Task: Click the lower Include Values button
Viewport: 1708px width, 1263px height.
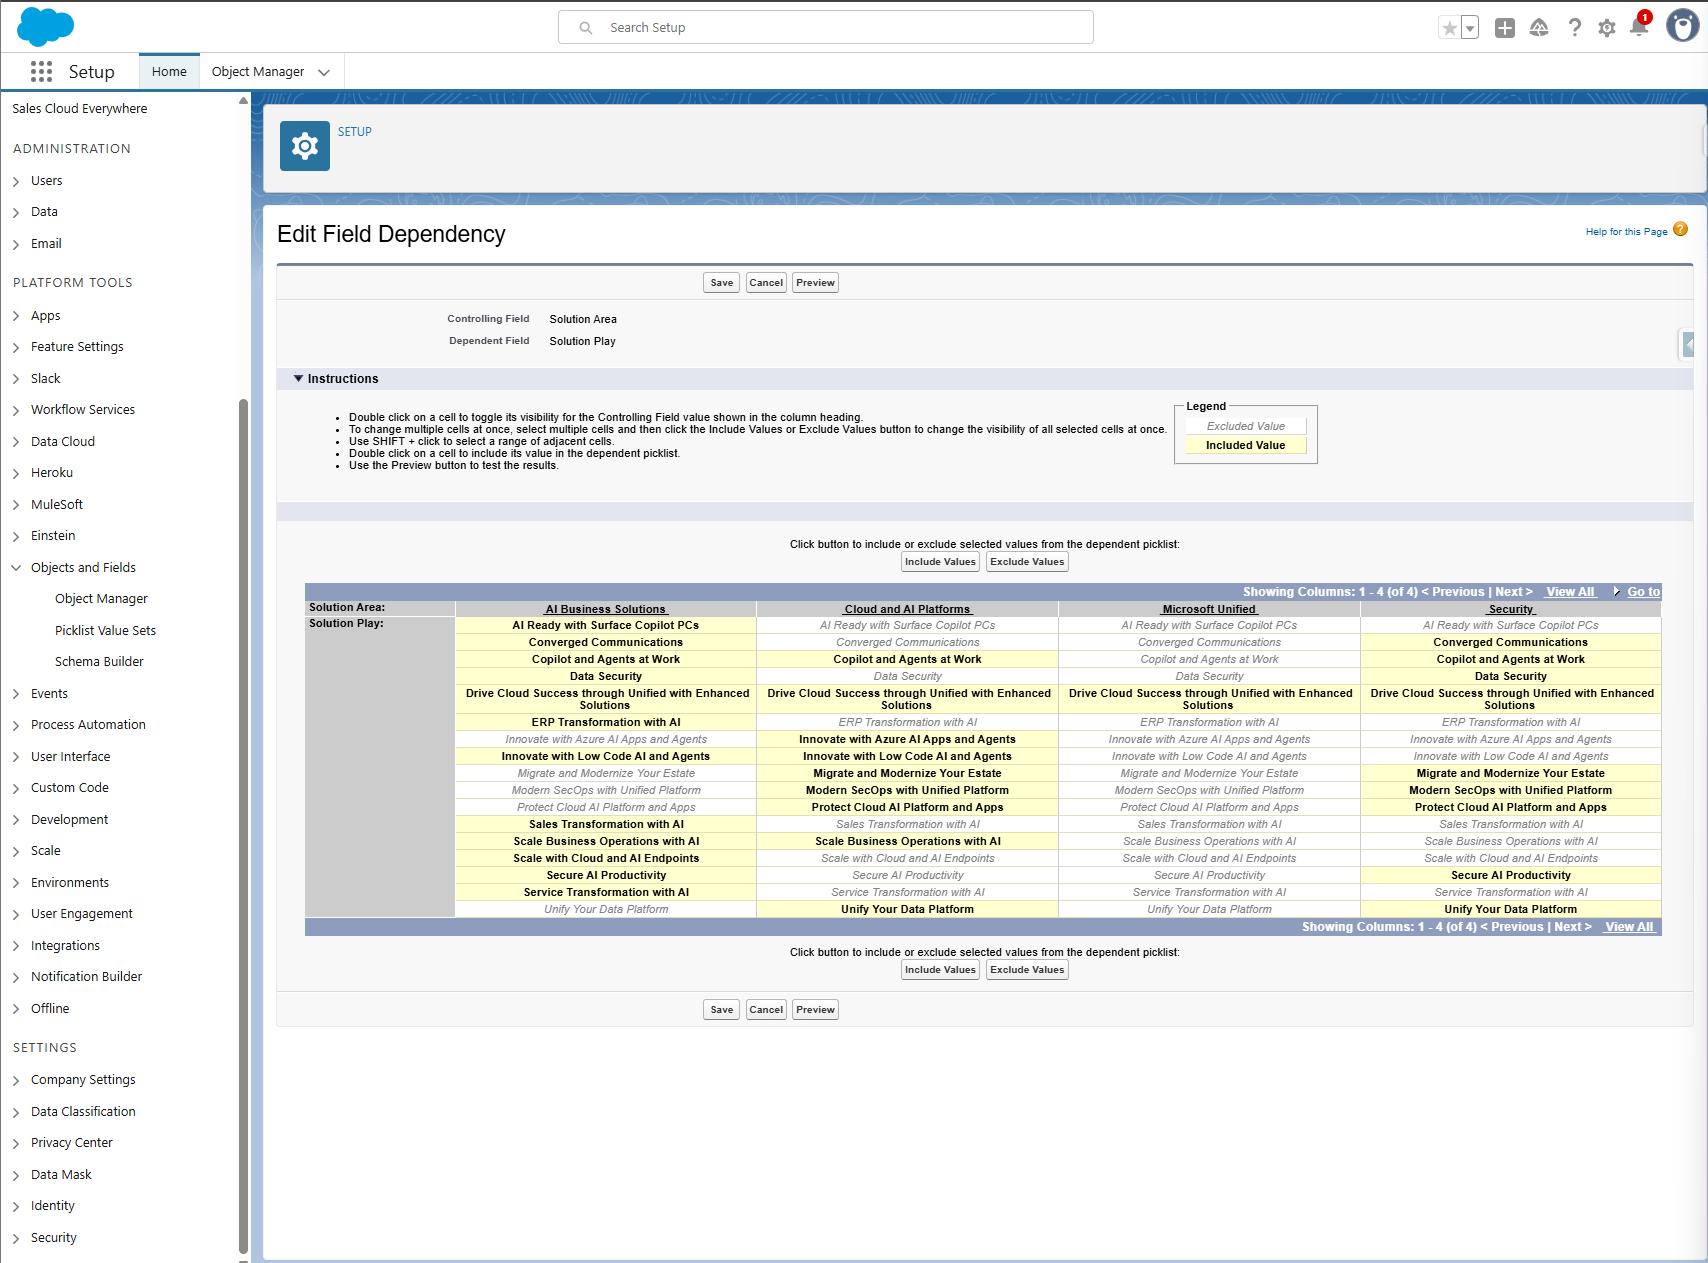Action: 940,970
